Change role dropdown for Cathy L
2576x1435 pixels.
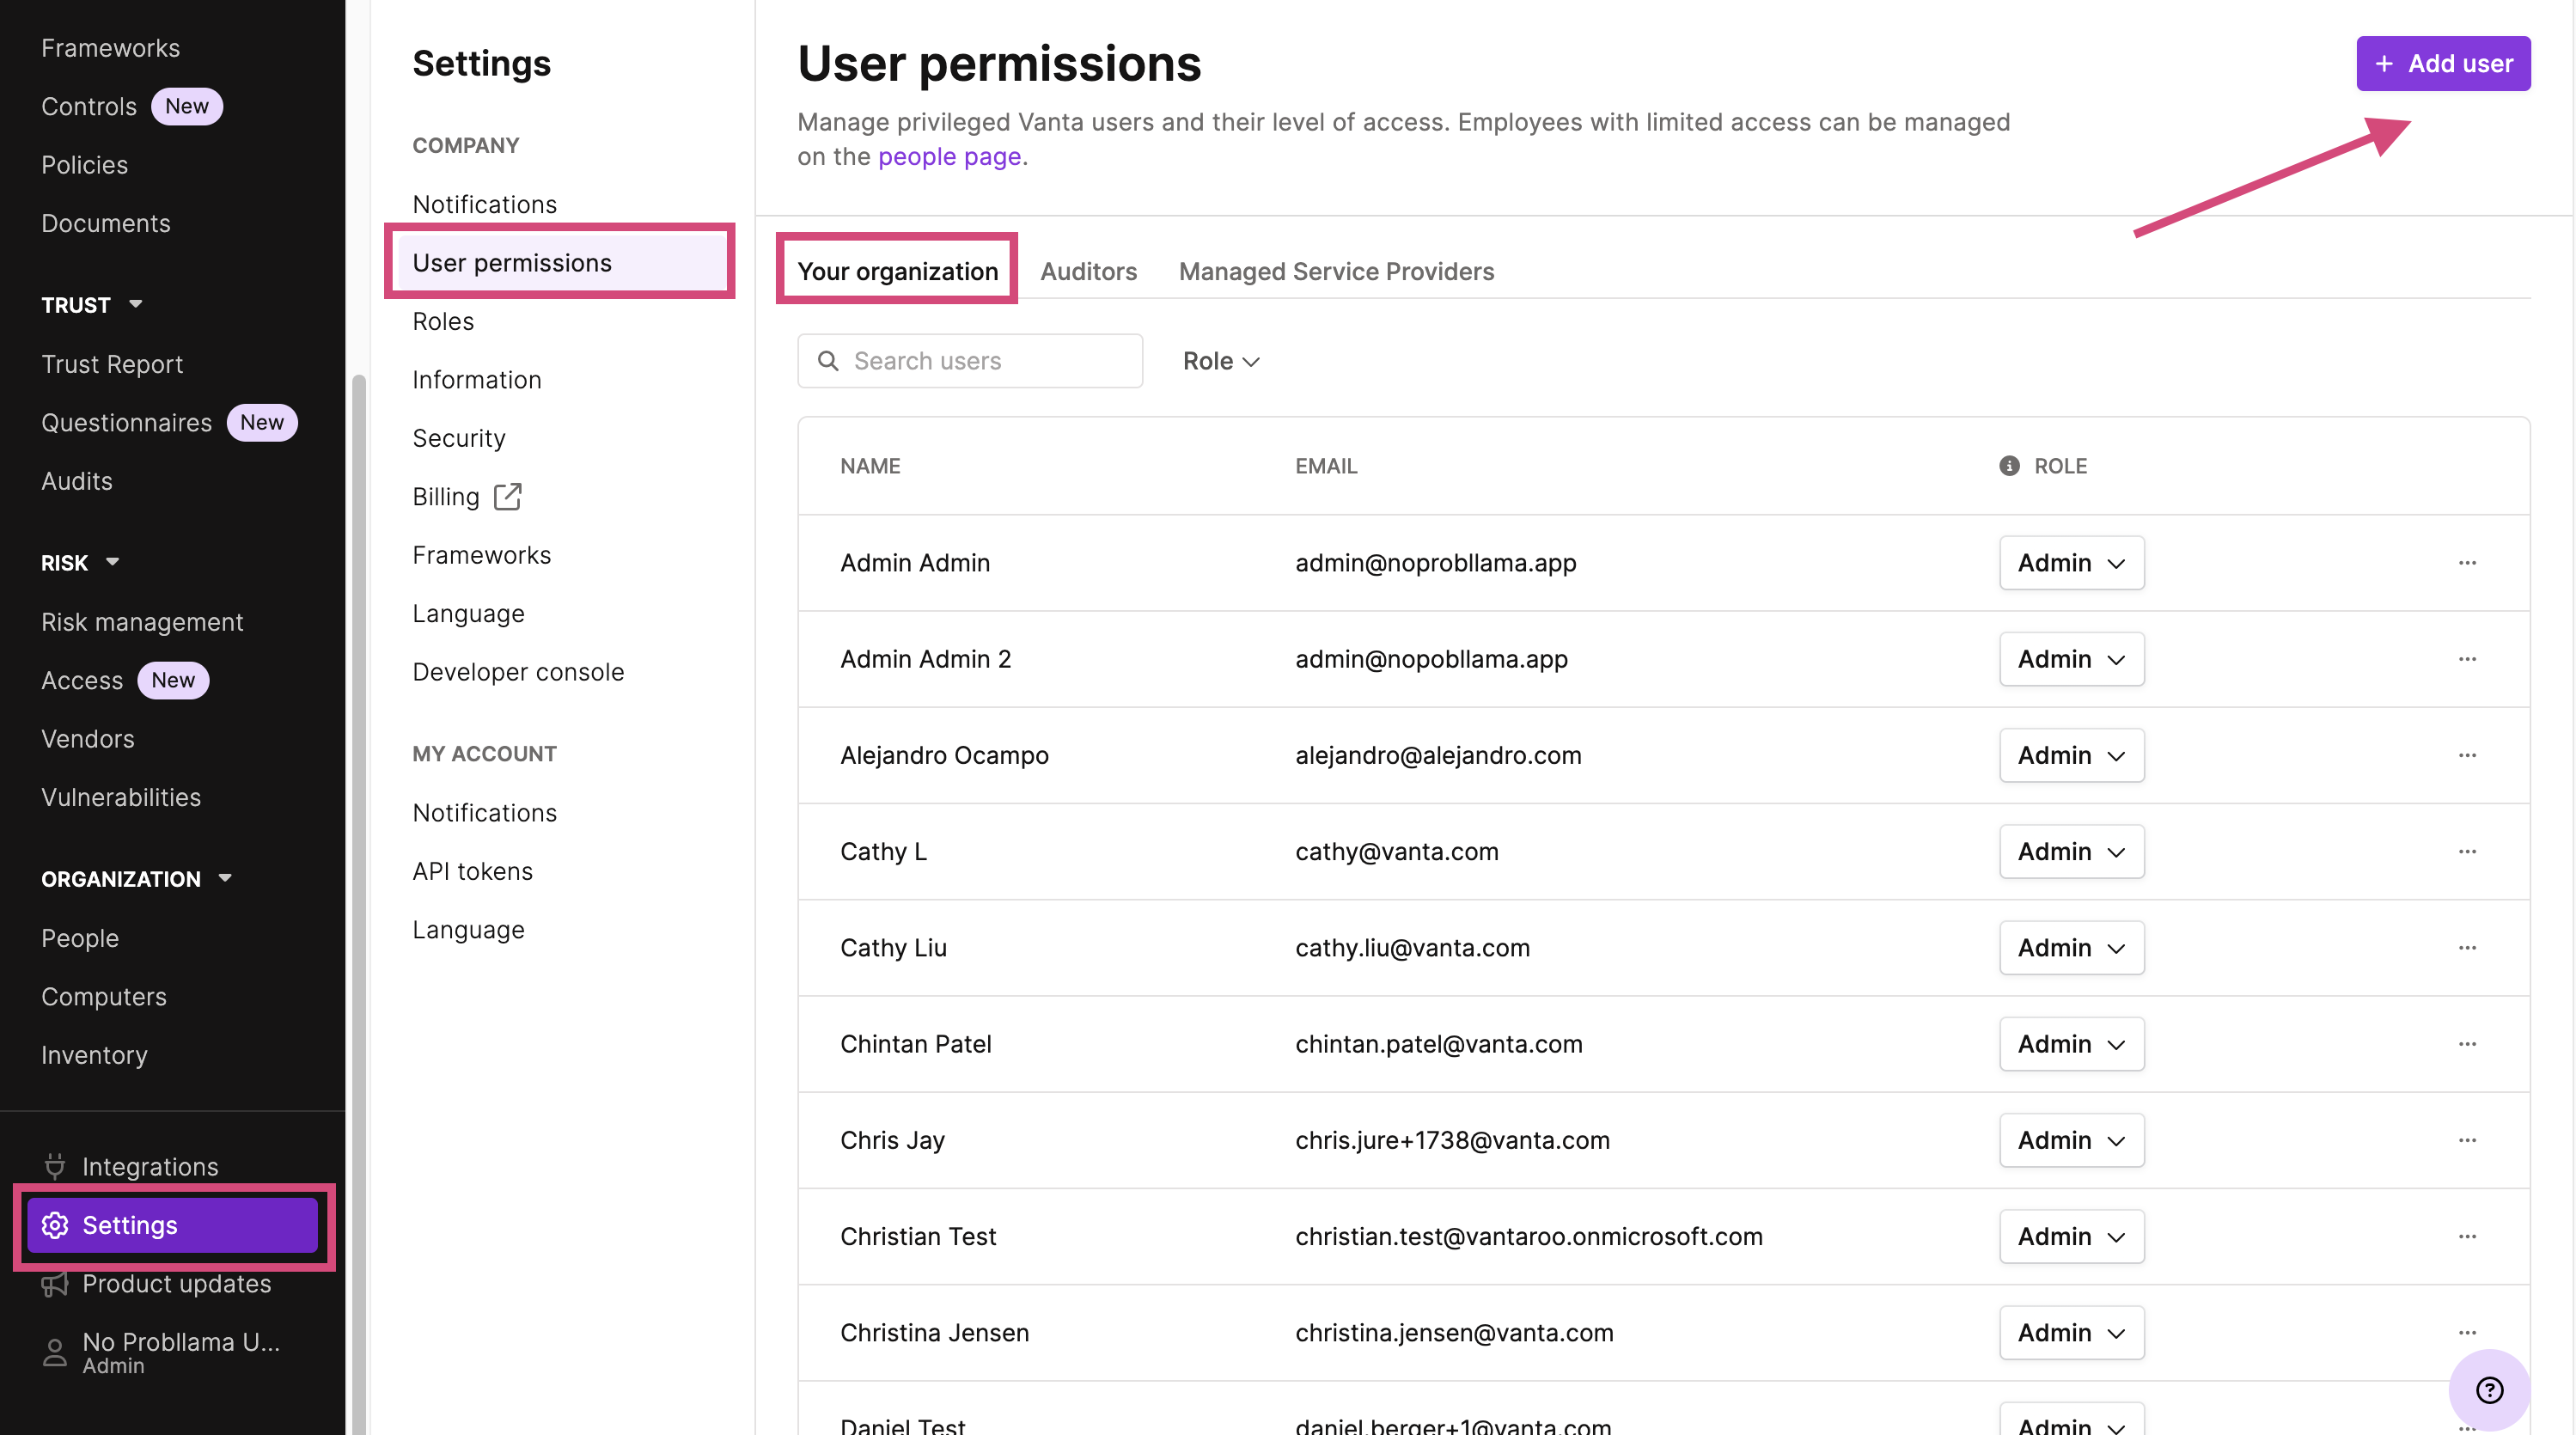[2071, 852]
